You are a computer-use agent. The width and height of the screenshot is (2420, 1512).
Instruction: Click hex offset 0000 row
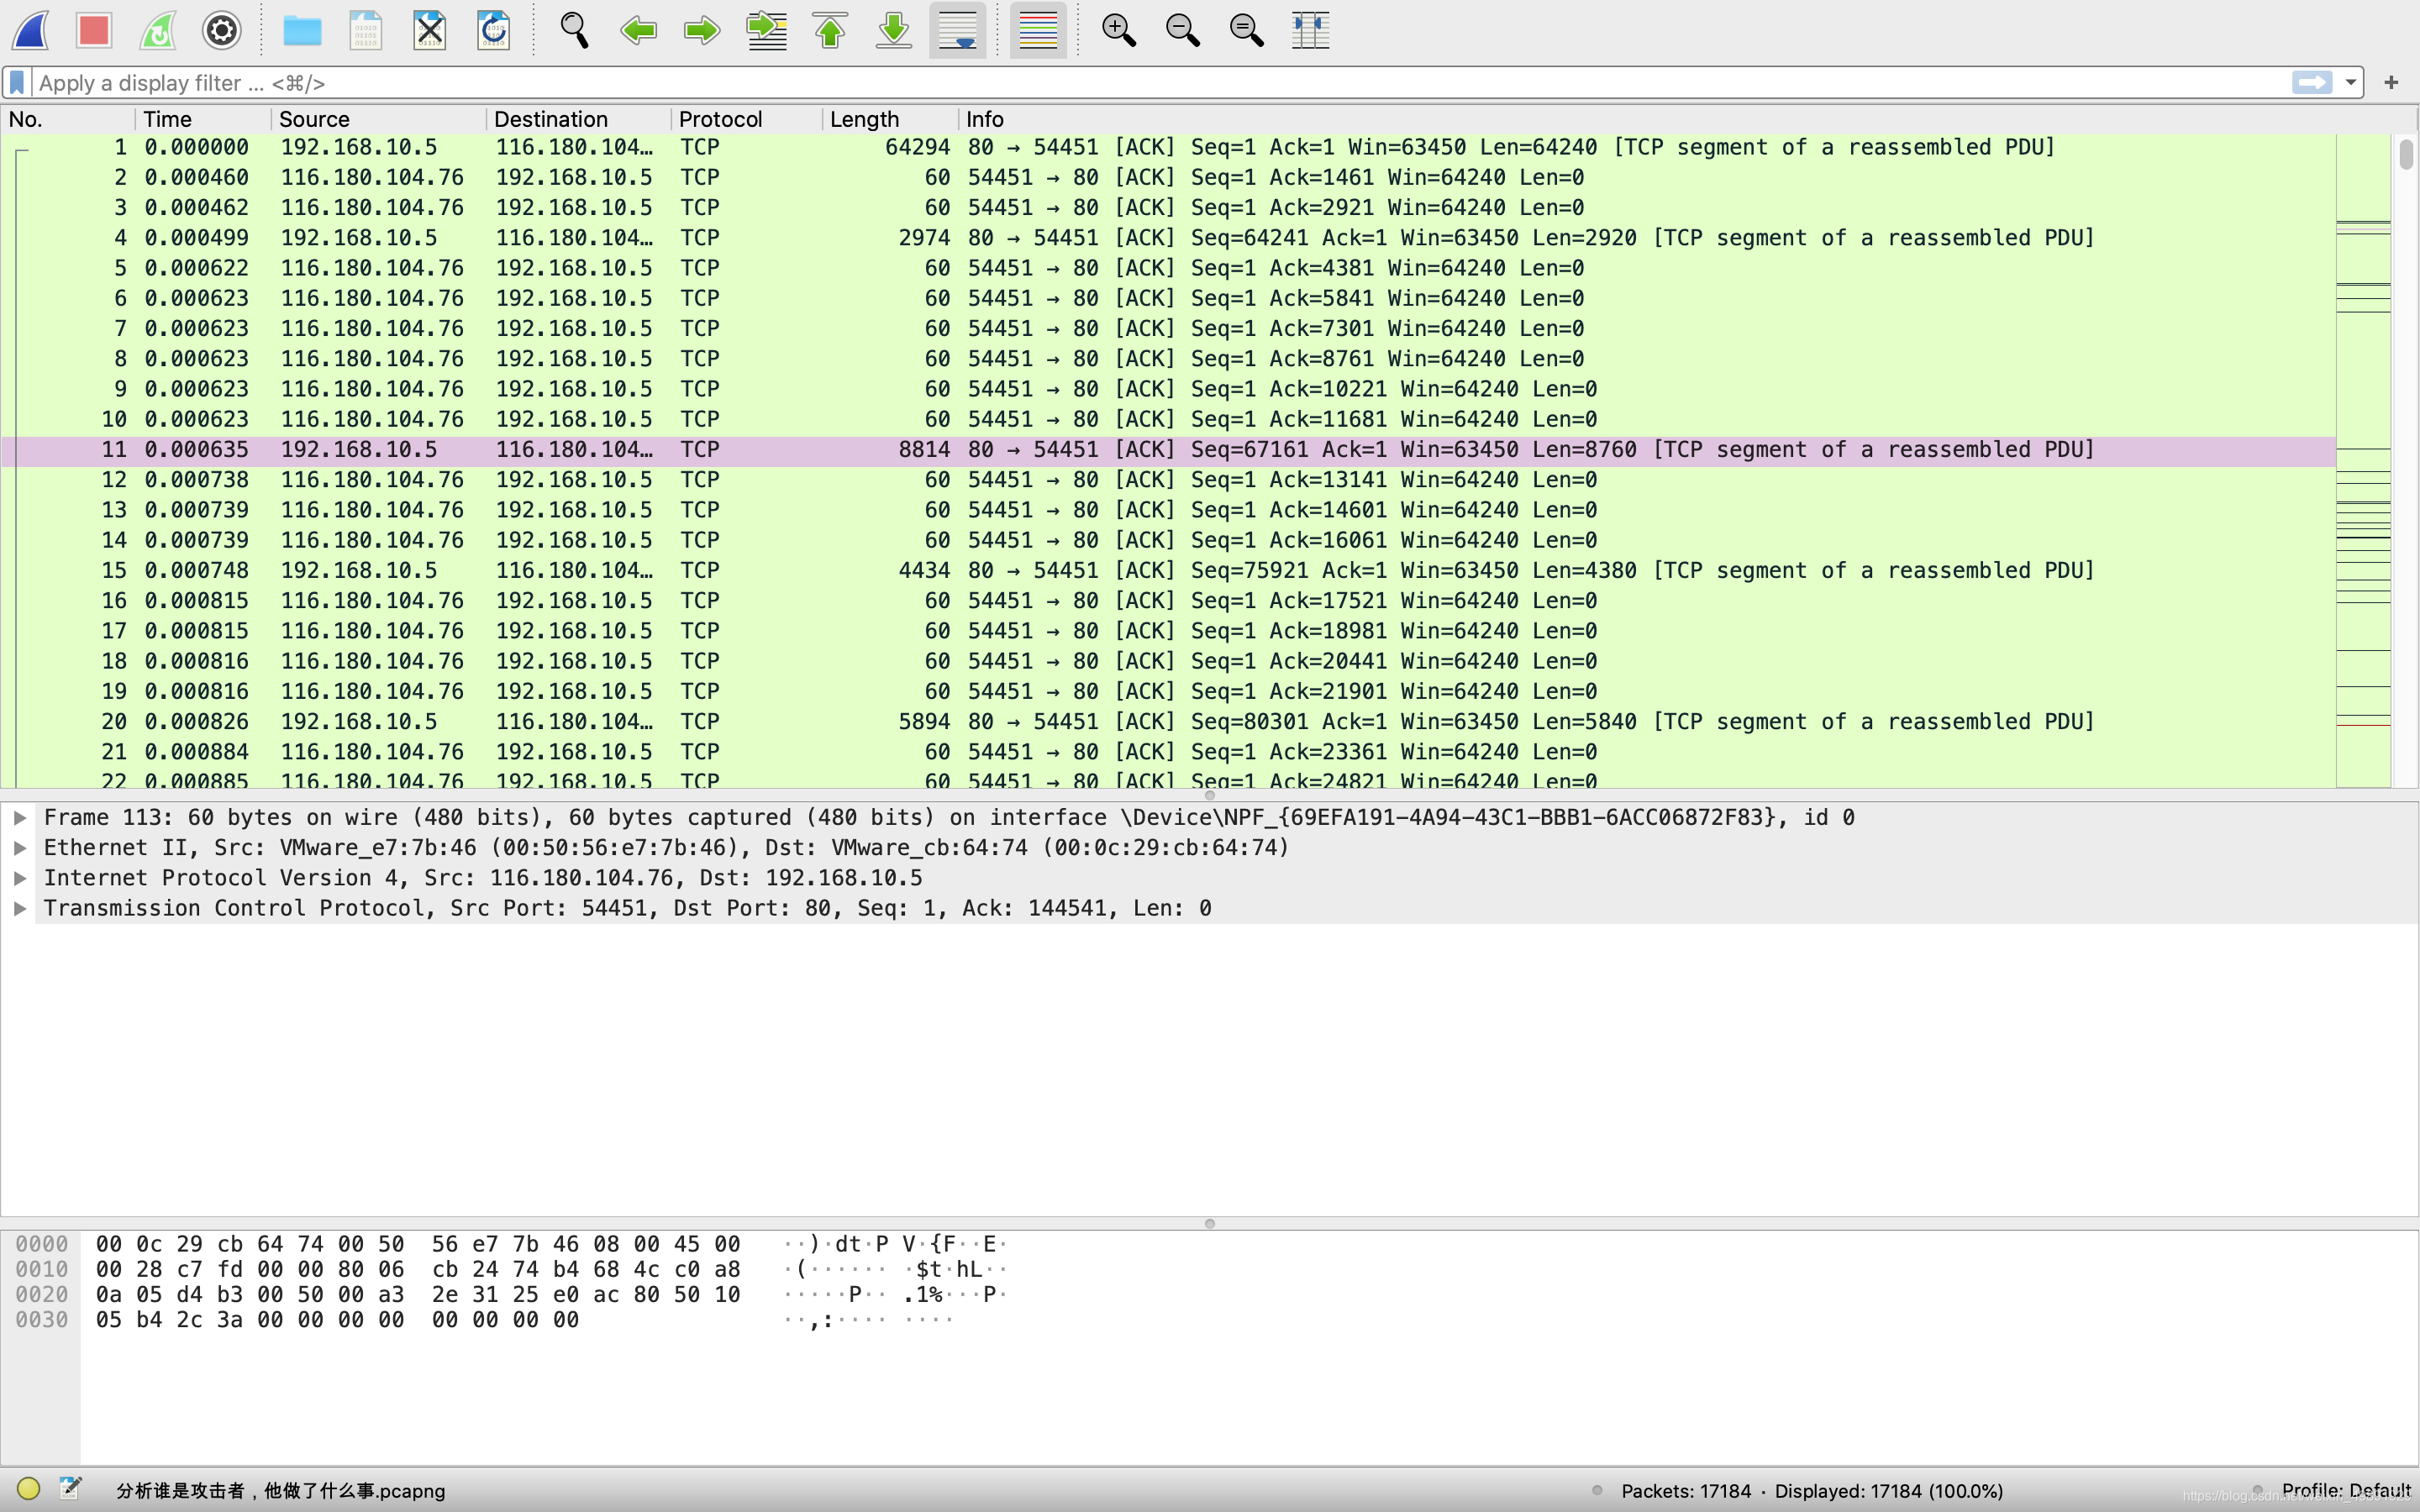[x=41, y=1244]
